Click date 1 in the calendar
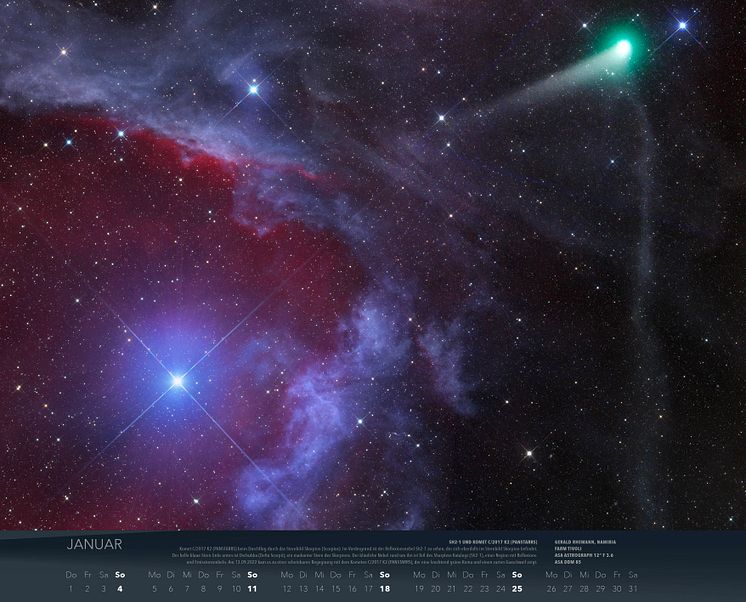Screen dimensions: 746x602 70,589
